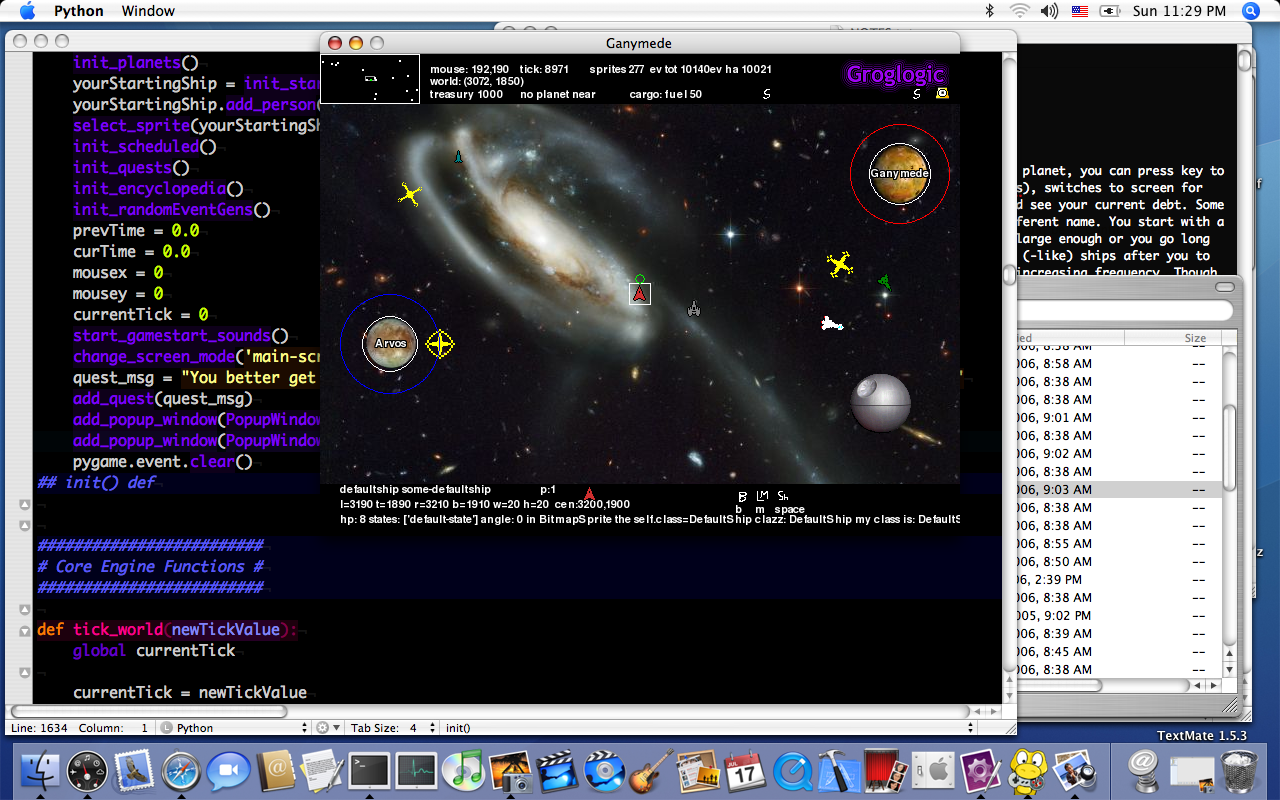Open the Python application menu

pyautogui.click(x=78, y=11)
